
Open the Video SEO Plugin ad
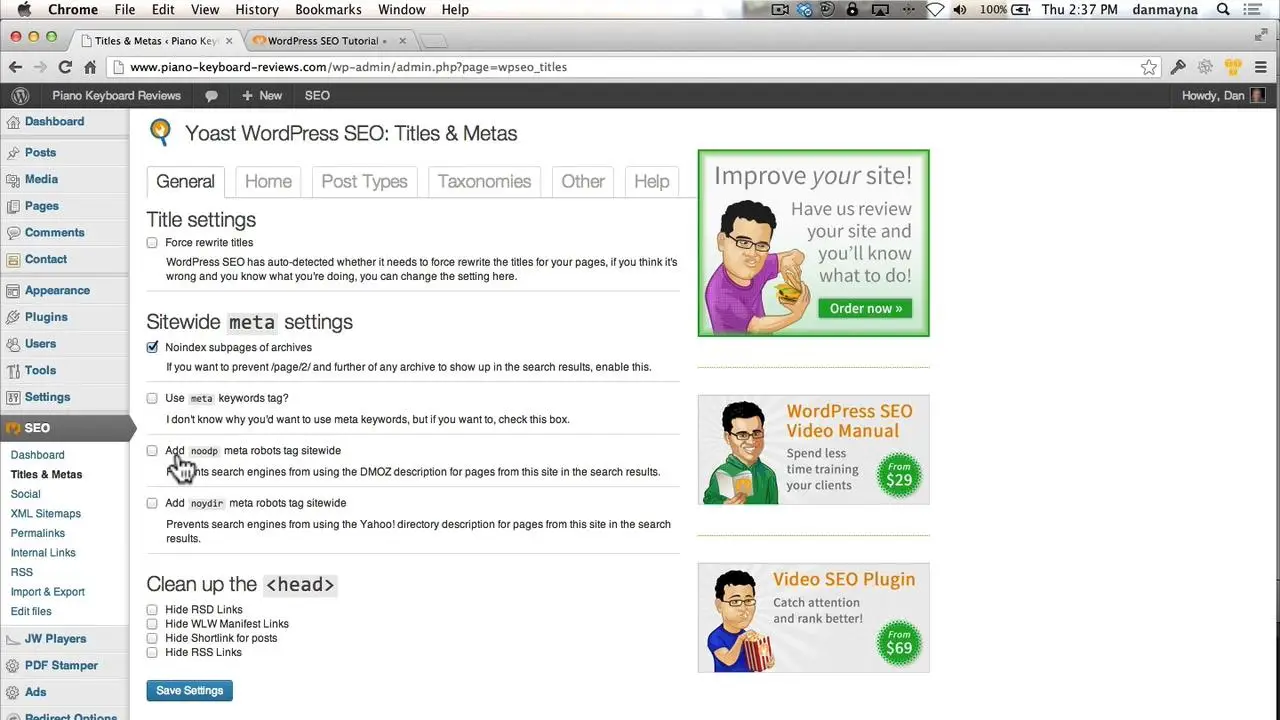(x=813, y=617)
